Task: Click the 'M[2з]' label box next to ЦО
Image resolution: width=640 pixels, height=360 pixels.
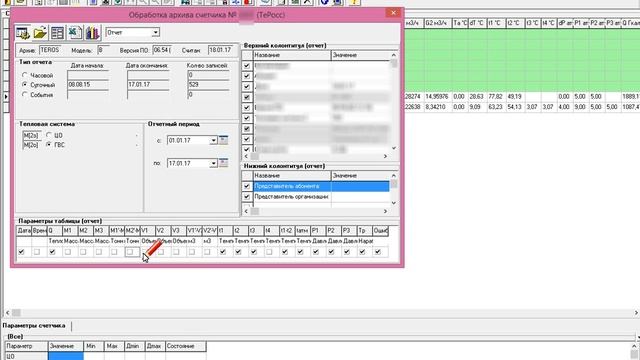Action: coord(31,135)
